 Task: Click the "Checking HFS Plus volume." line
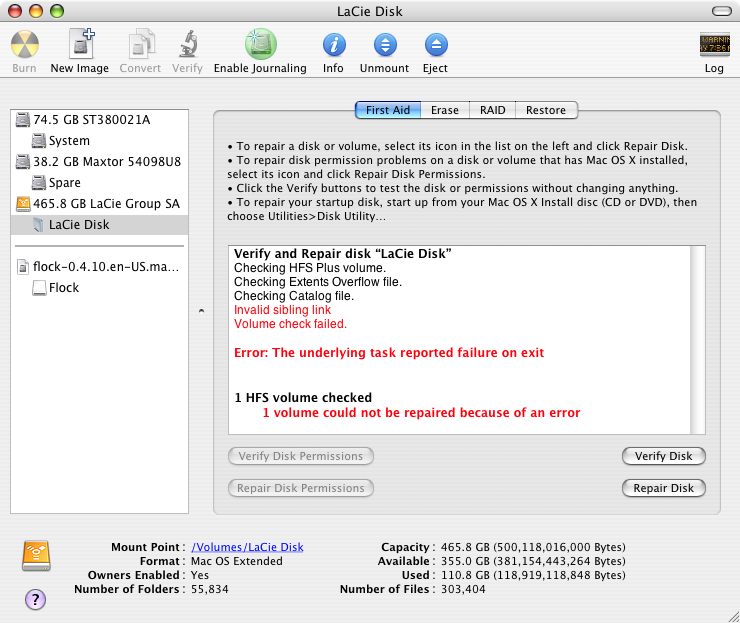310,268
